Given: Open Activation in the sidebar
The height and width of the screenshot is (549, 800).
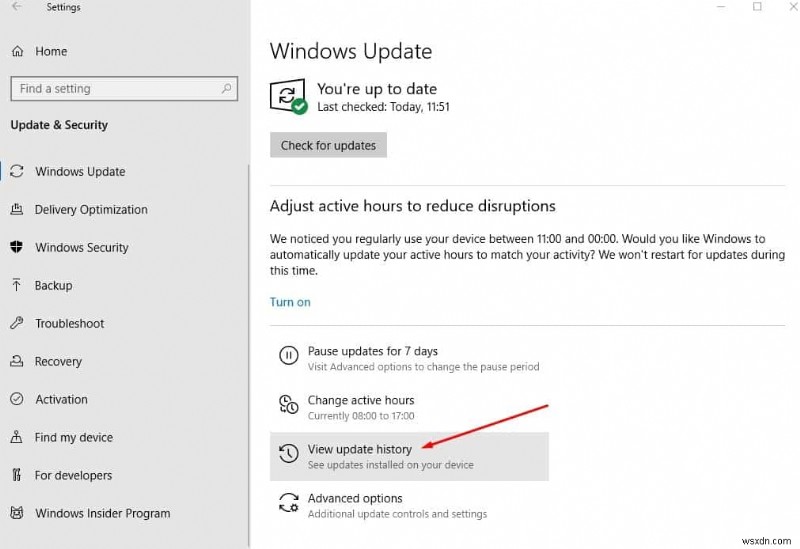Looking at the screenshot, I should pos(61,399).
